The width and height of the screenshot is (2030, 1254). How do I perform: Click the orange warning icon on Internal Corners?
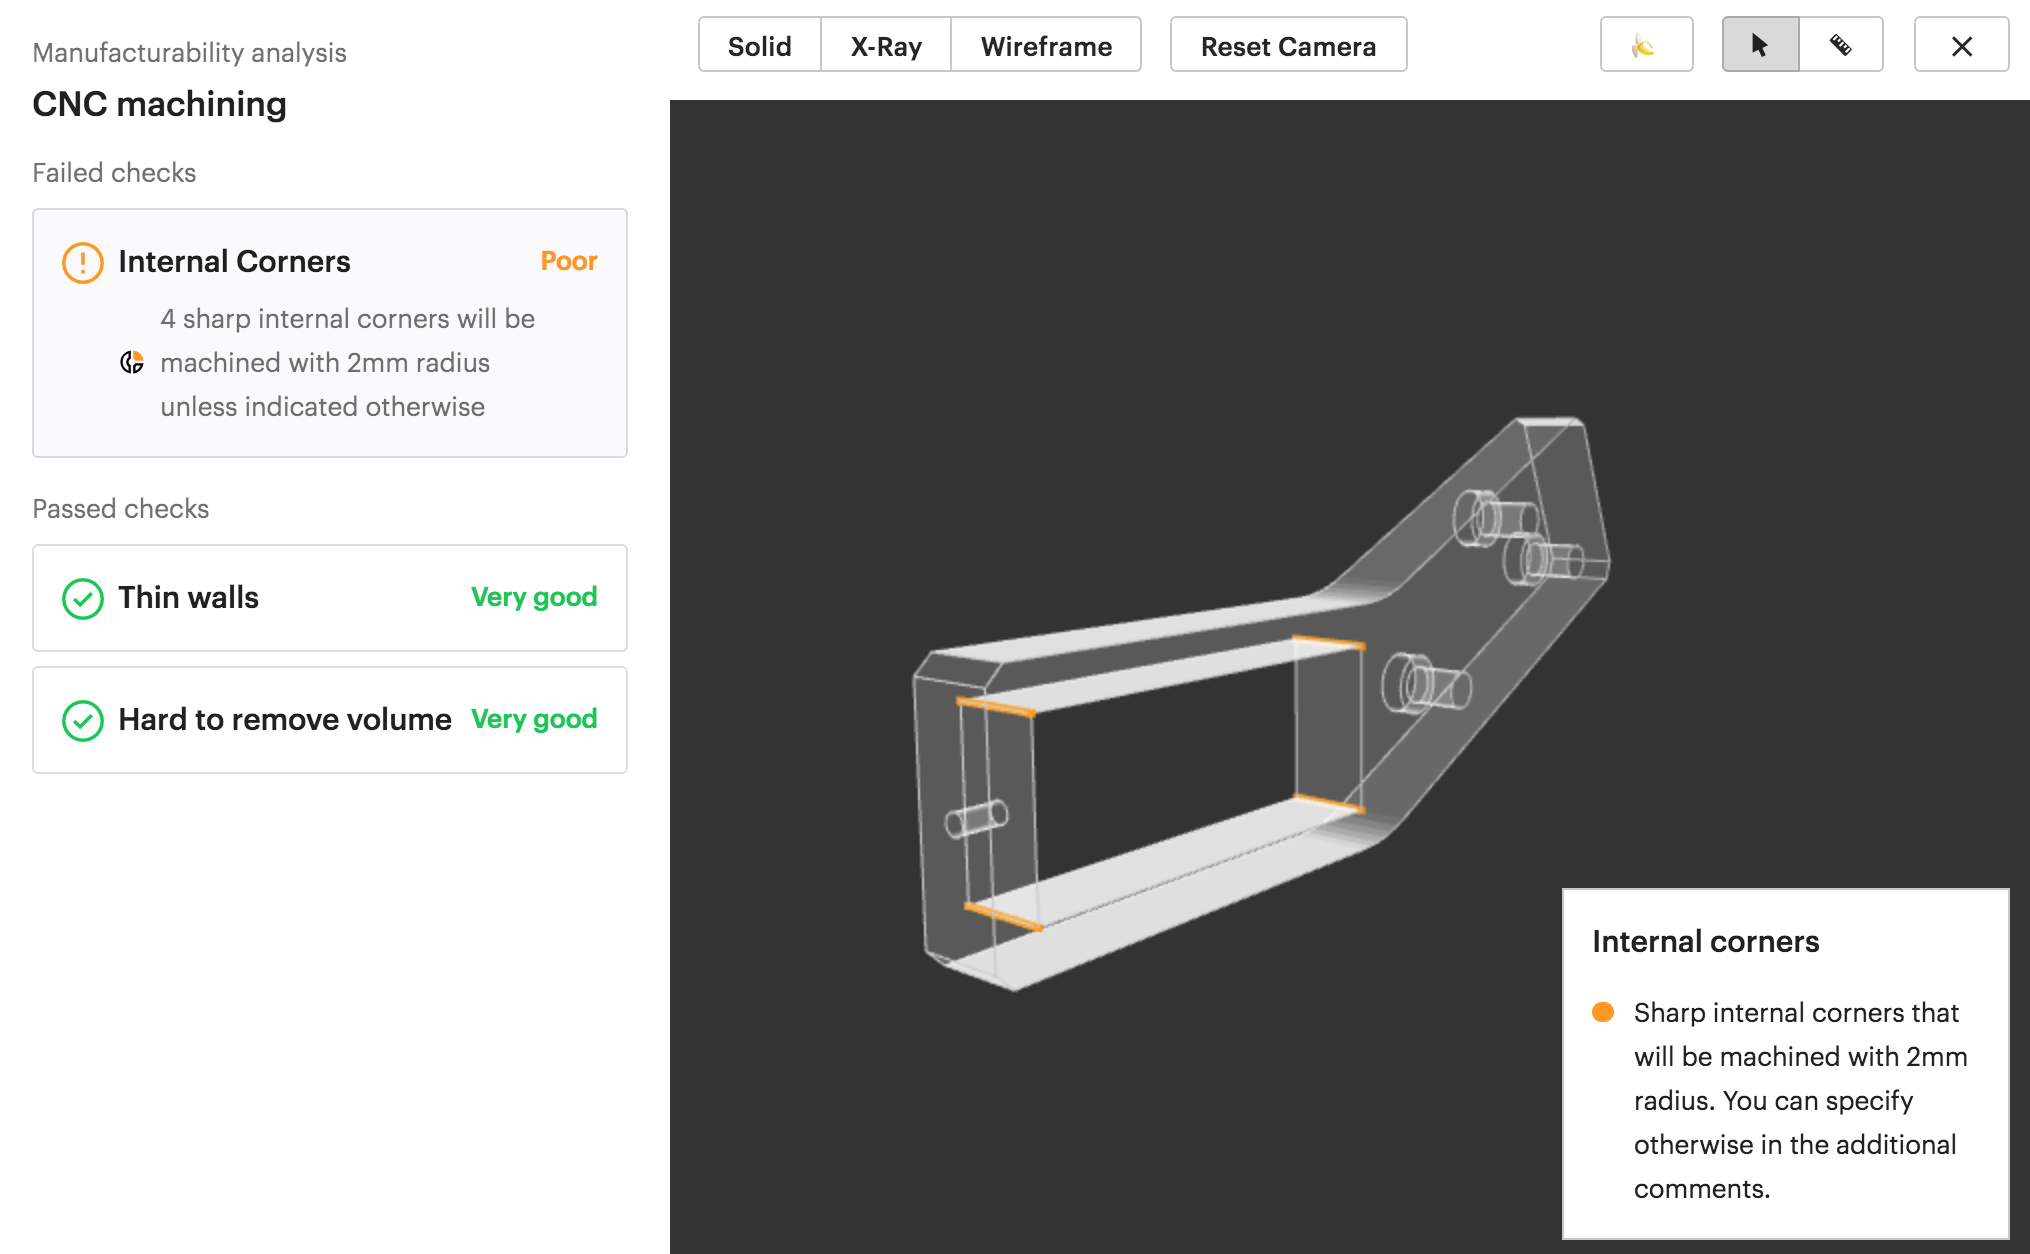click(82, 263)
